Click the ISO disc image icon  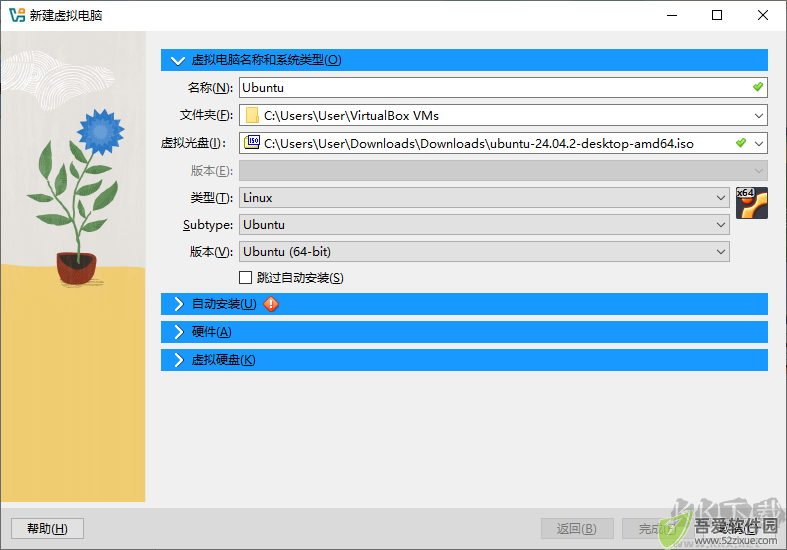tap(252, 143)
